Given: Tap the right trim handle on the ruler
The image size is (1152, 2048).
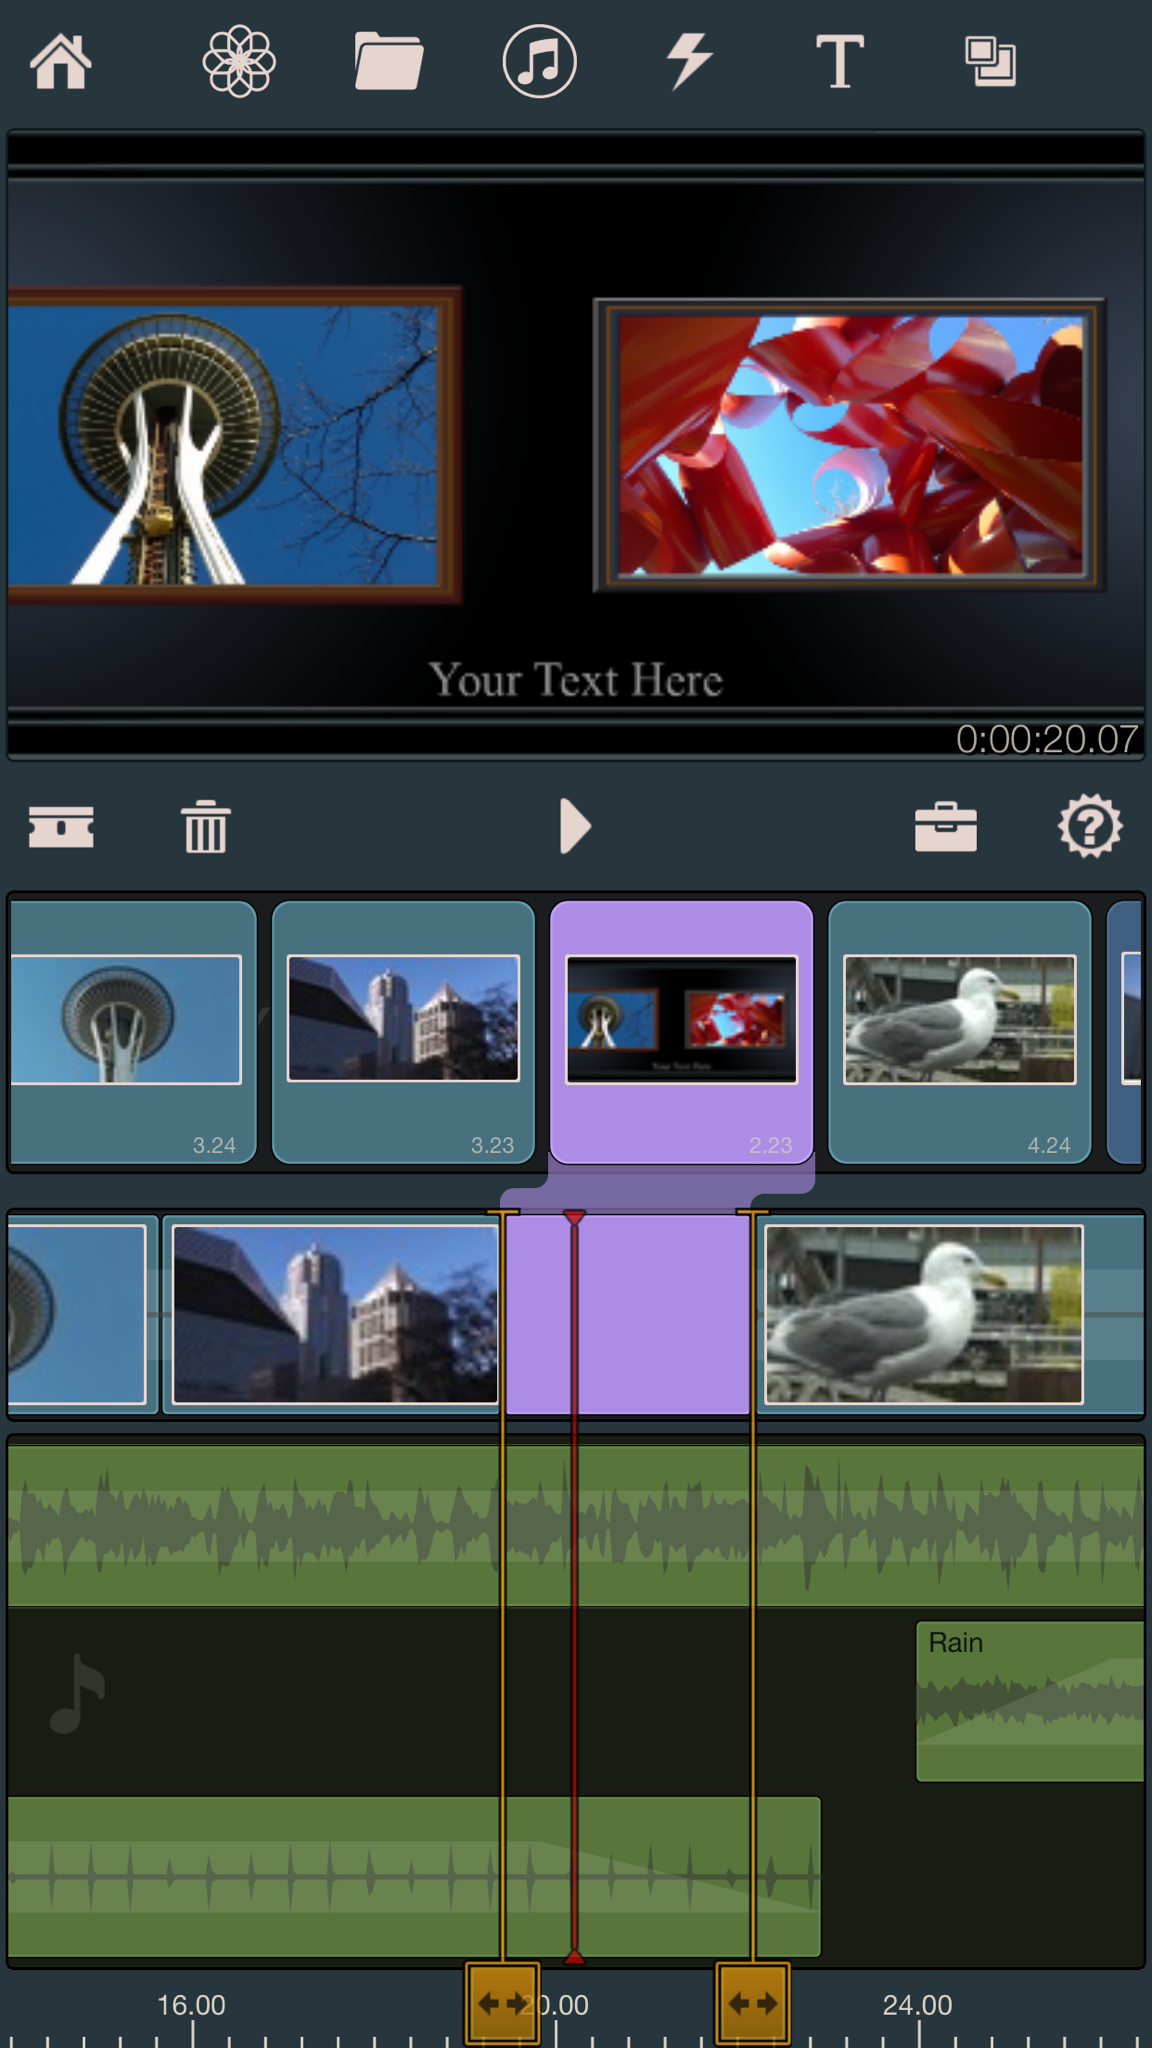Looking at the screenshot, I should click(x=752, y=2003).
